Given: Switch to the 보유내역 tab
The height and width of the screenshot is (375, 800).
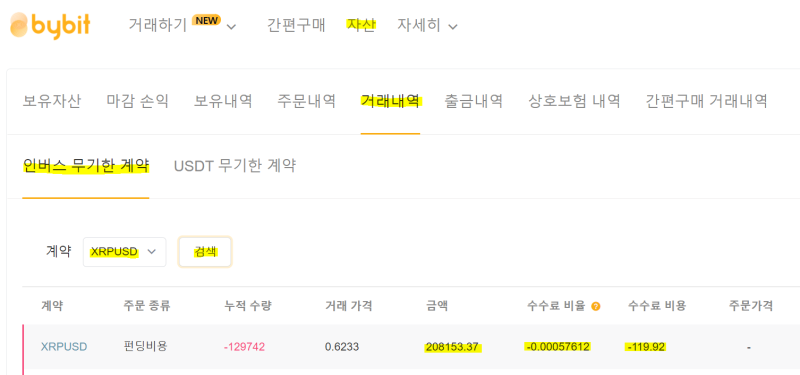Looking at the screenshot, I should coord(223,101).
